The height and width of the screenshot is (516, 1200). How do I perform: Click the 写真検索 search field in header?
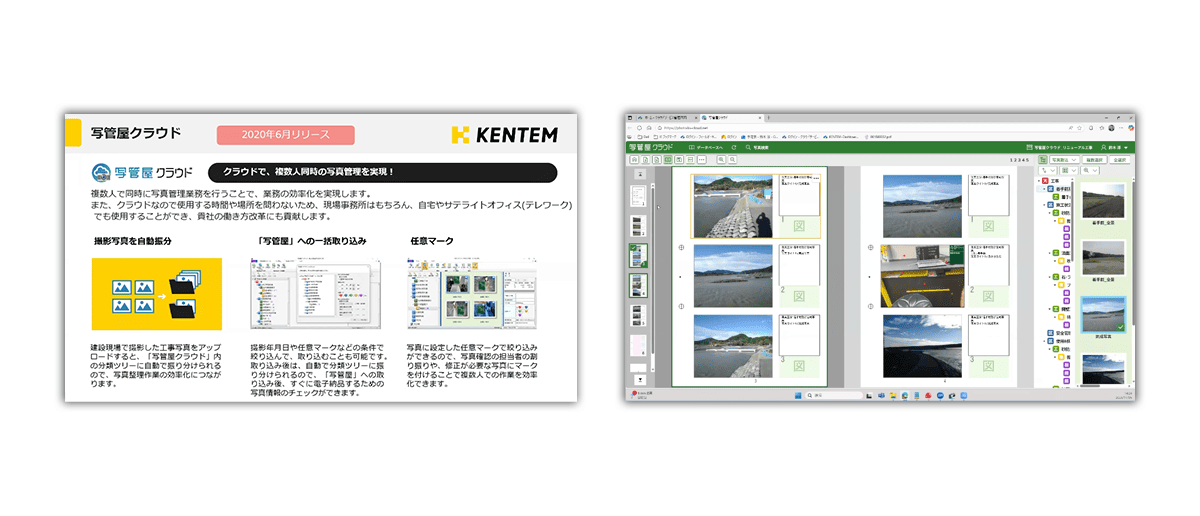754,147
